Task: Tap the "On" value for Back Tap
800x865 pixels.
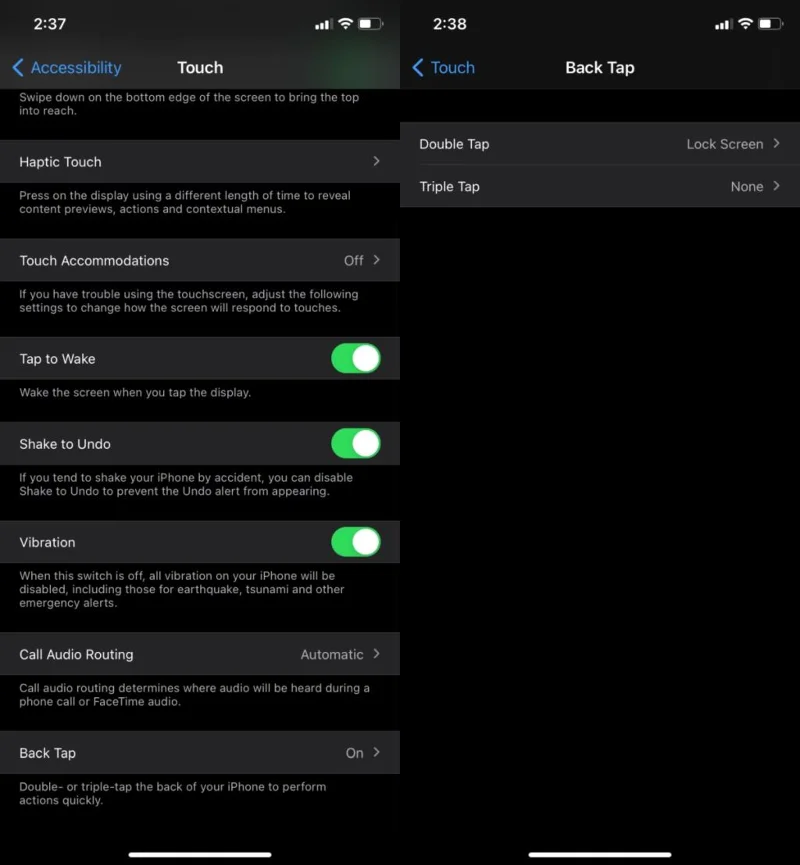Action: [x=355, y=753]
